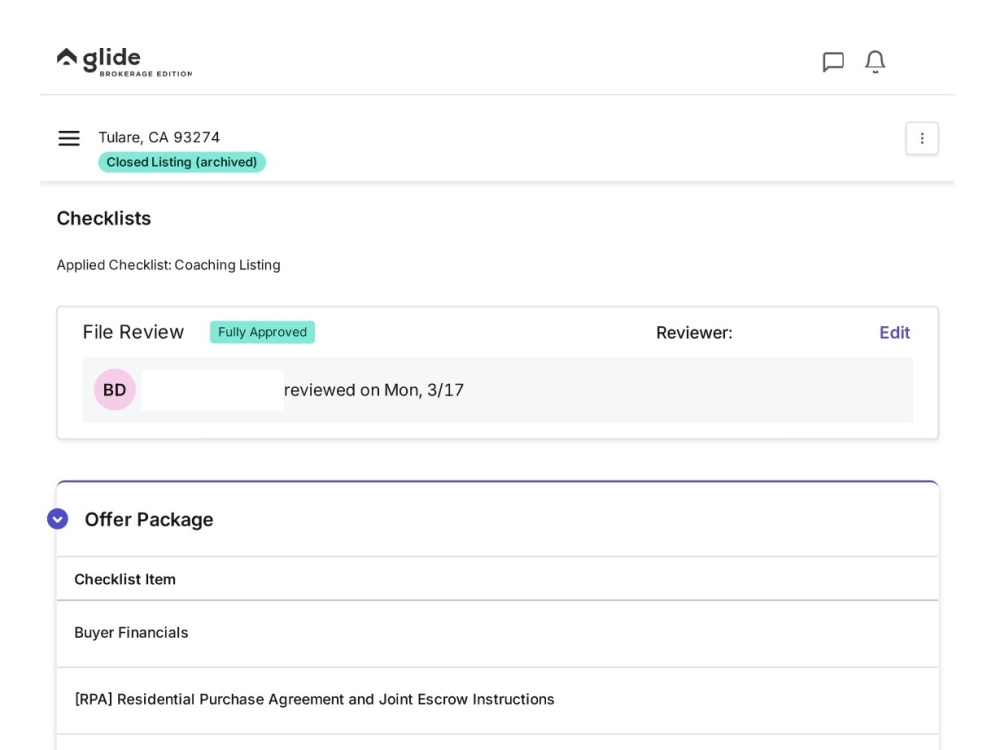Open the RPA Residential Purchase Agreement item
The width and height of the screenshot is (1000, 750).
coord(497,700)
